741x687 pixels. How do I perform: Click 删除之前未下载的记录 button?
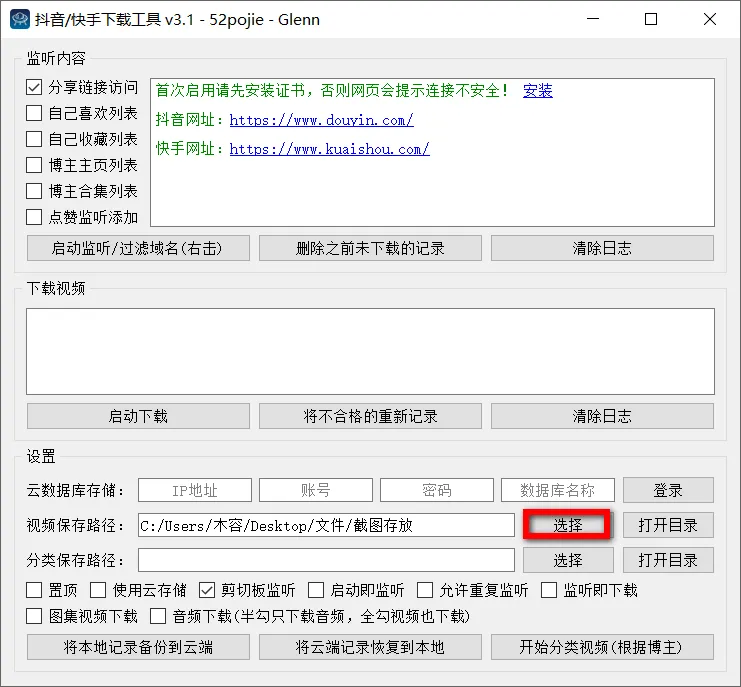370,248
